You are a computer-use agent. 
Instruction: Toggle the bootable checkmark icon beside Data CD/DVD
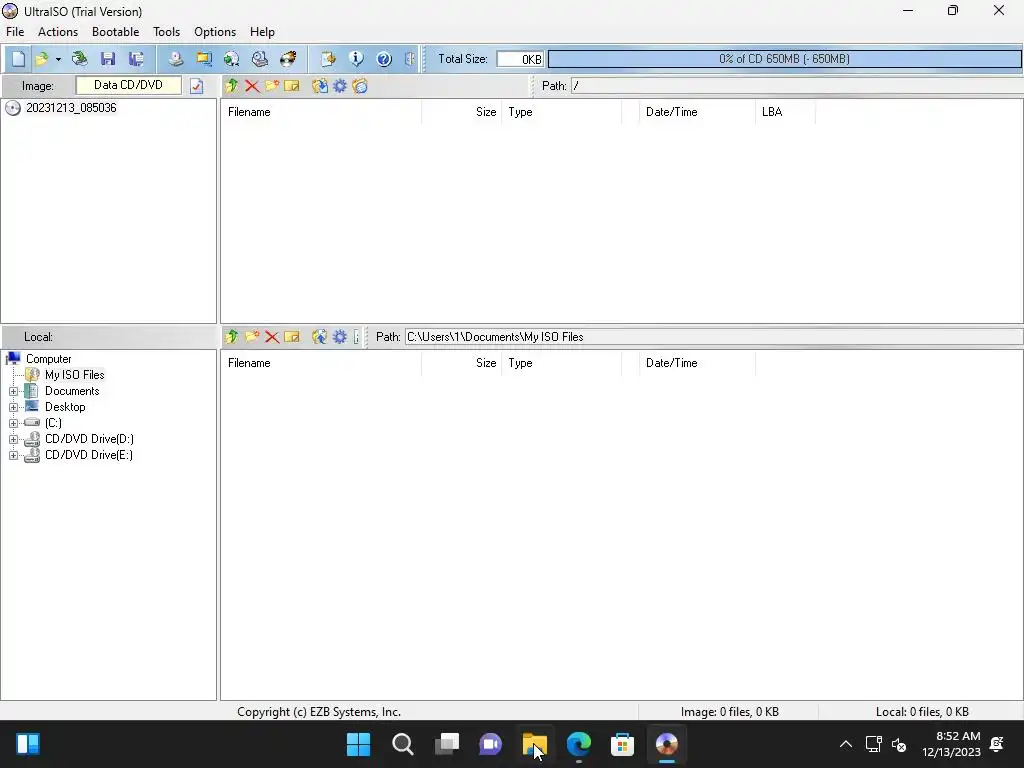(197, 86)
